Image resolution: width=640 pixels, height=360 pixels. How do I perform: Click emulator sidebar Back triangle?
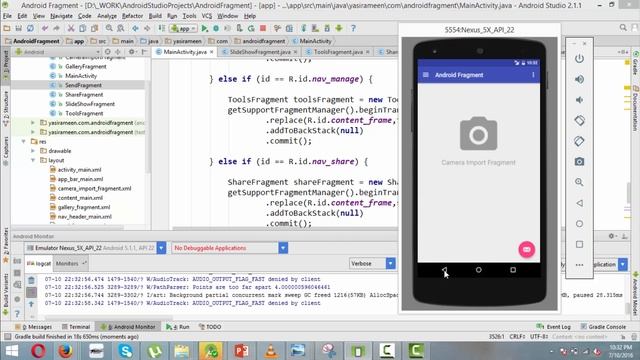point(579,203)
